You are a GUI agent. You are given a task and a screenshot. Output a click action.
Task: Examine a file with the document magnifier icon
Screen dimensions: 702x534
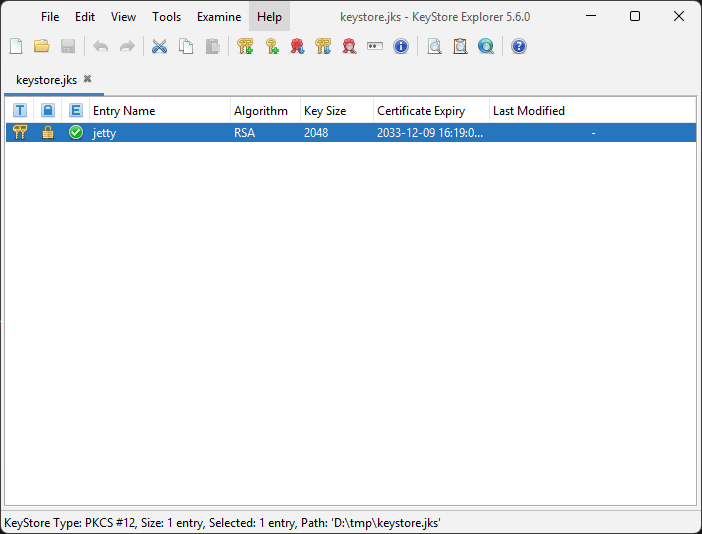click(434, 46)
